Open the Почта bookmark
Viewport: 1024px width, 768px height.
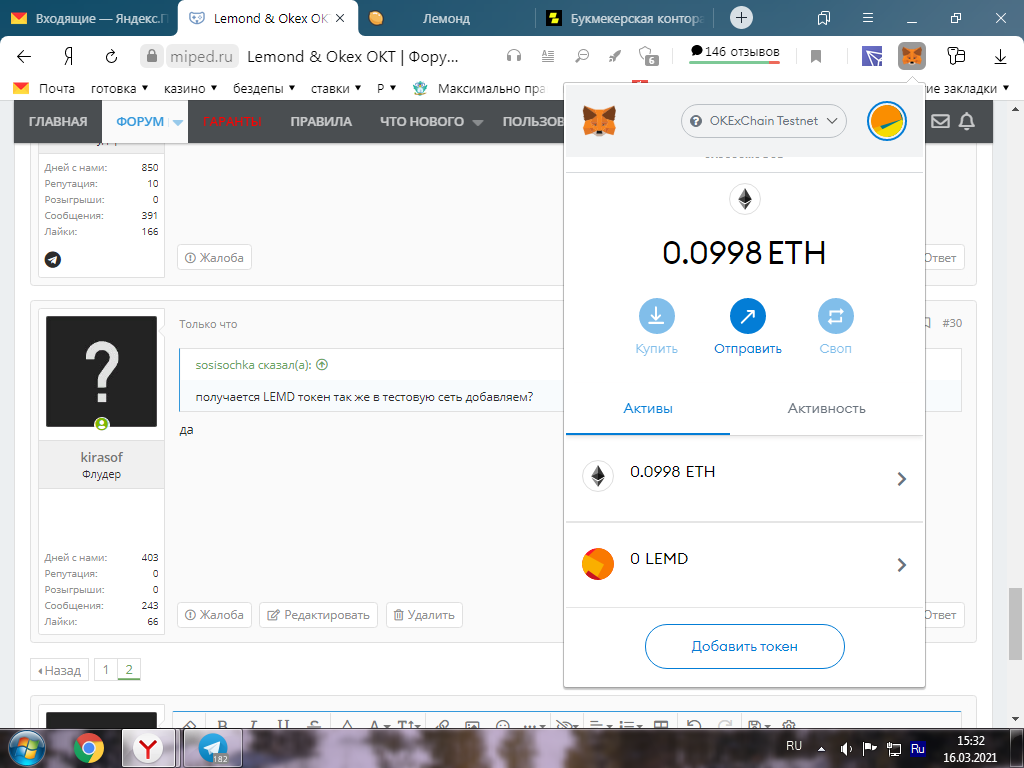(44, 88)
